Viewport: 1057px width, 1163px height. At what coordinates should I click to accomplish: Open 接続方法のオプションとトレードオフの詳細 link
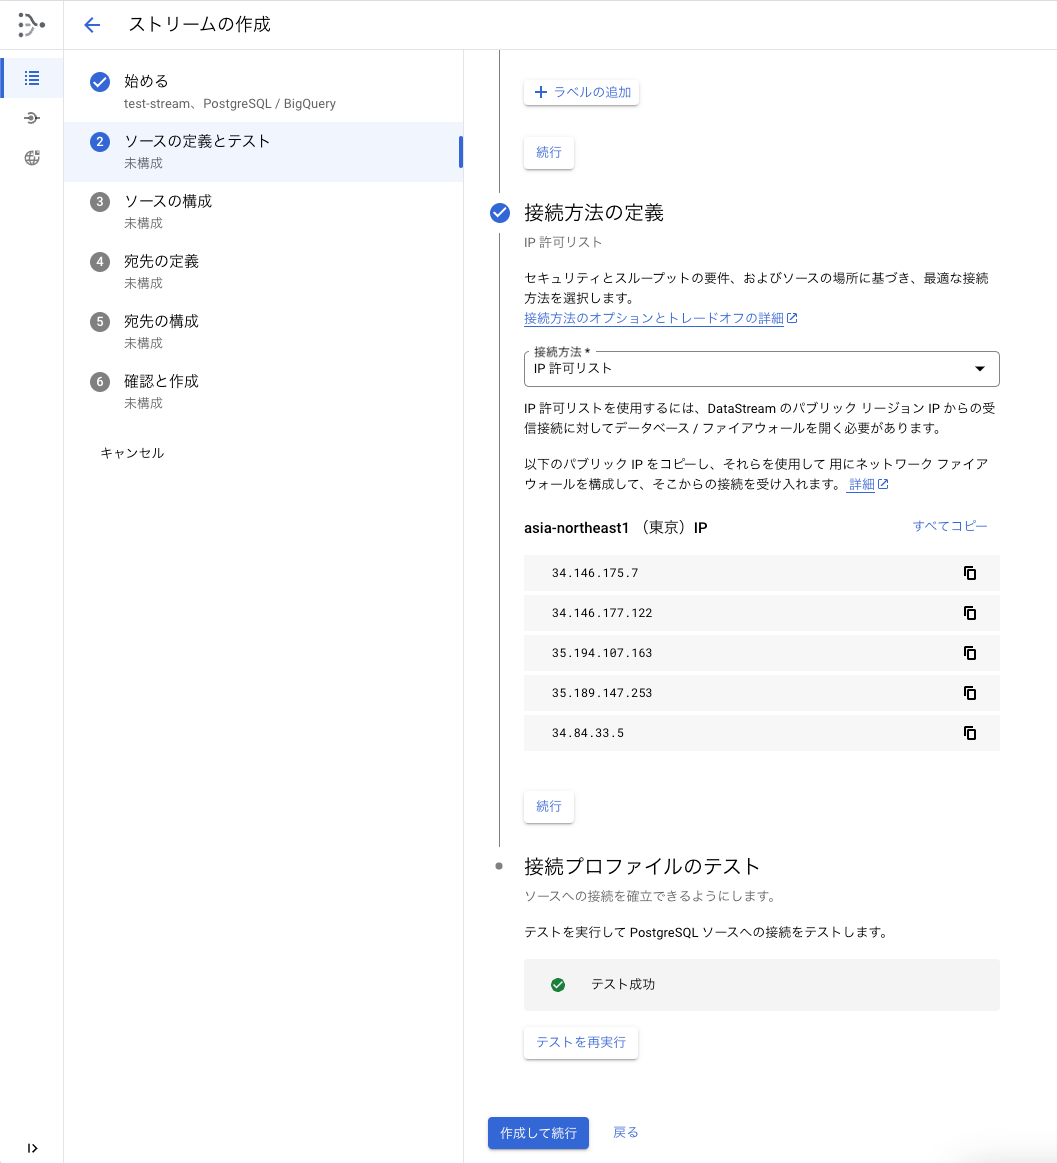click(660, 318)
